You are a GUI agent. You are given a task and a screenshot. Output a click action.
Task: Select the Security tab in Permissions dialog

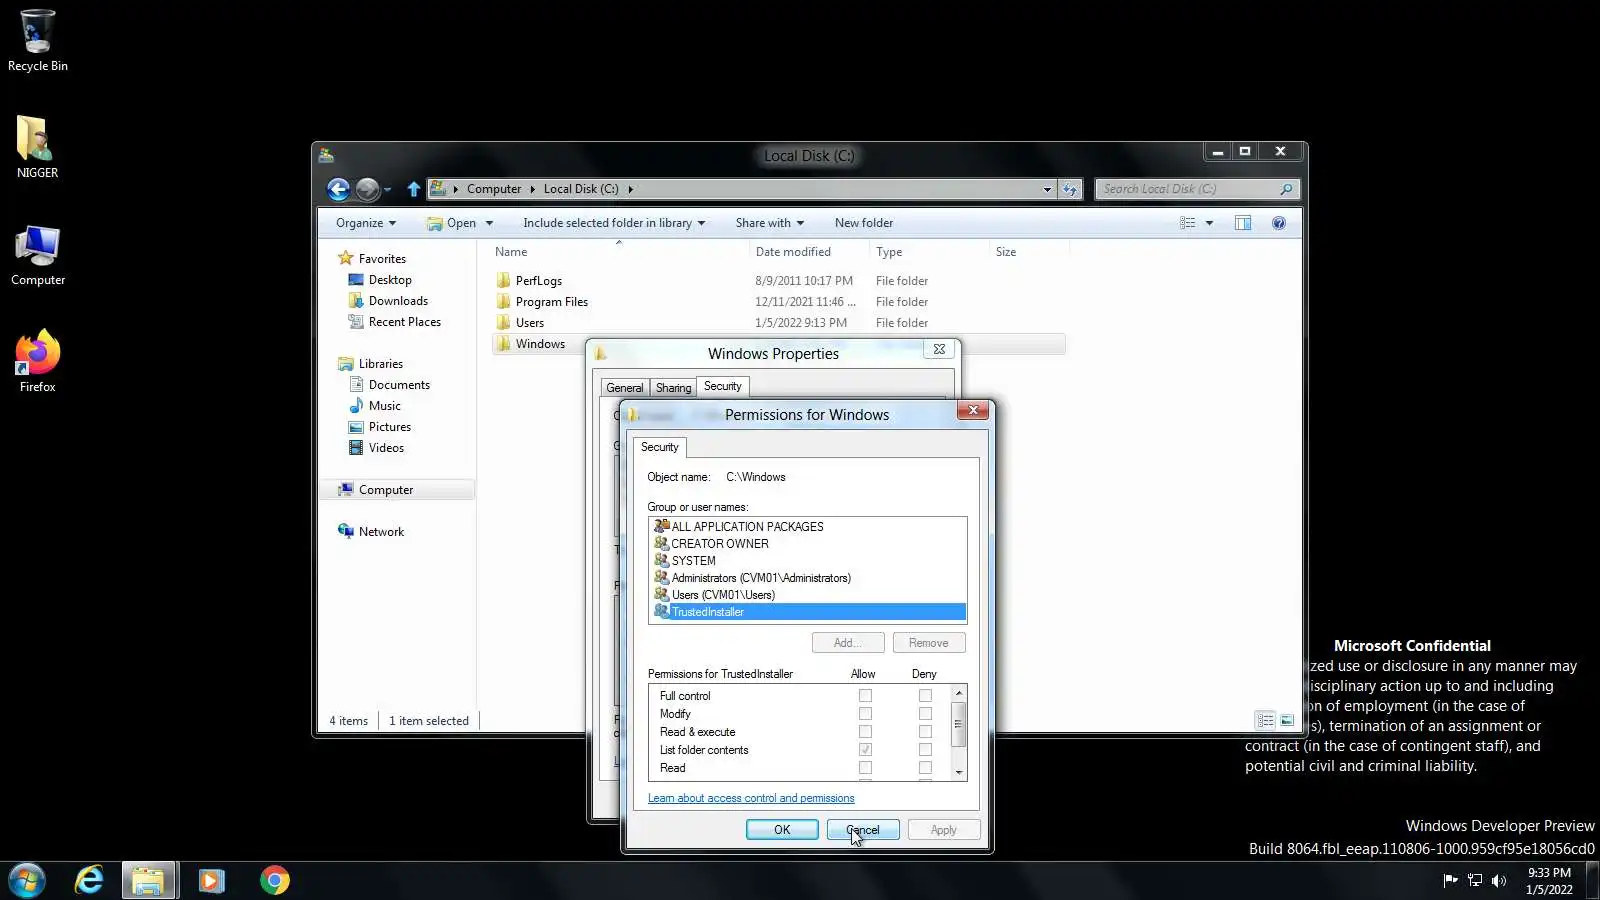pos(660,447)
